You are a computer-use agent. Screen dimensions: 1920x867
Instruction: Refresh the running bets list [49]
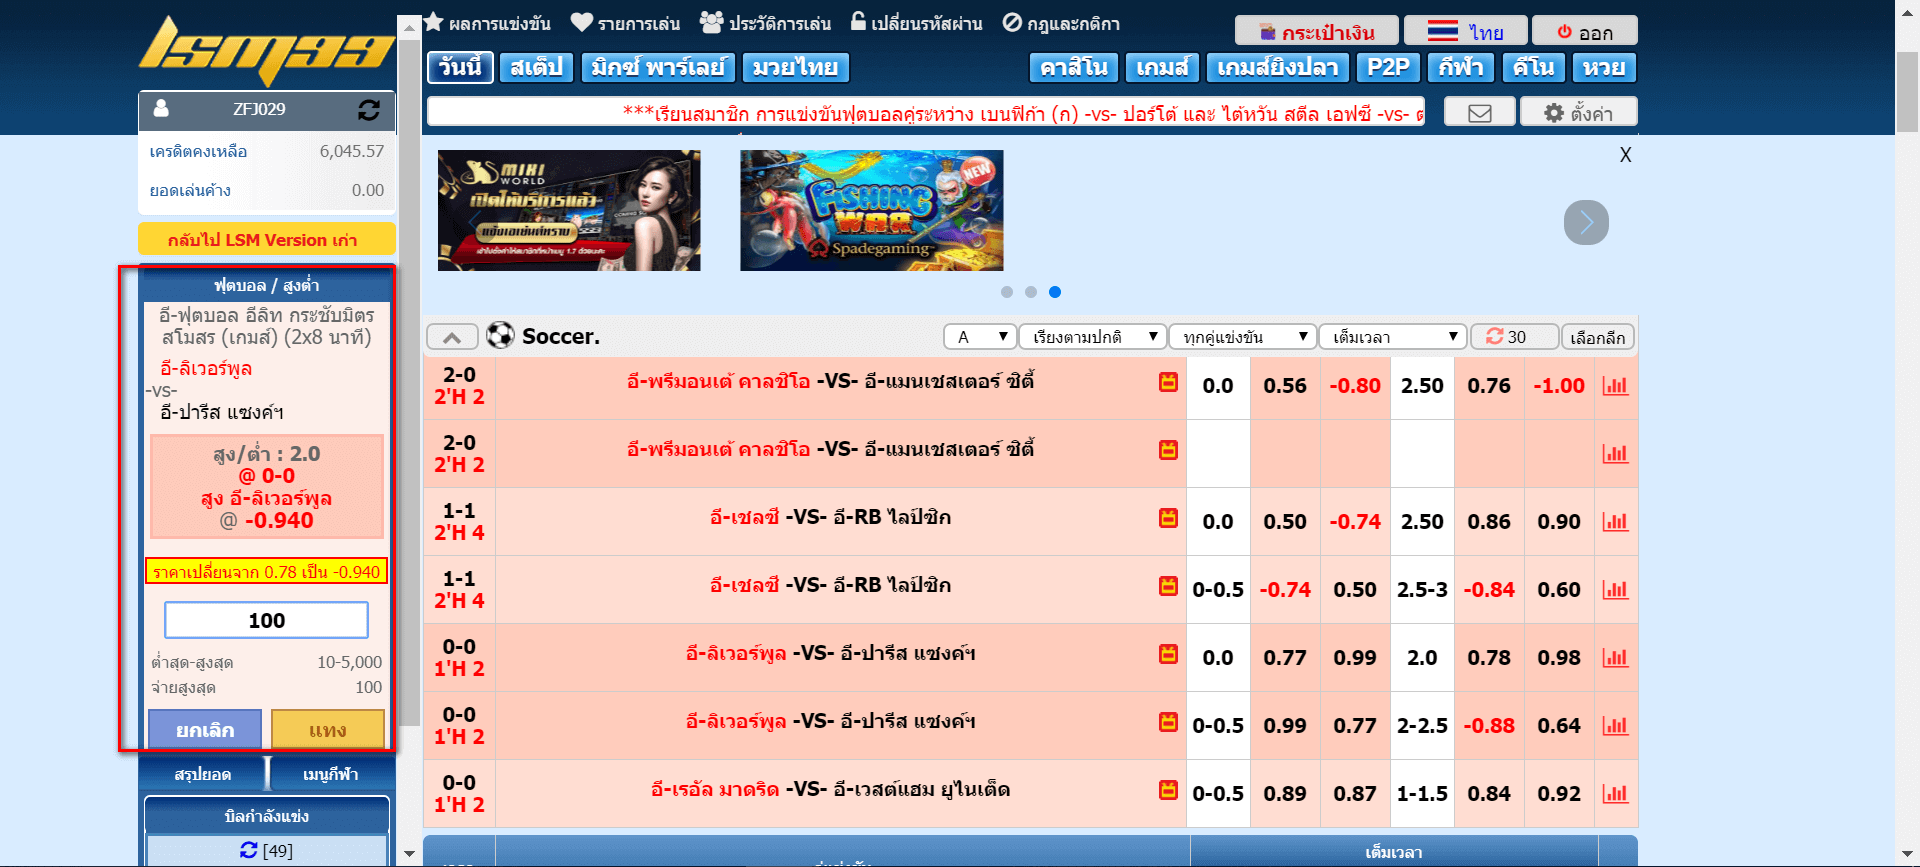(x=250, y=850)
